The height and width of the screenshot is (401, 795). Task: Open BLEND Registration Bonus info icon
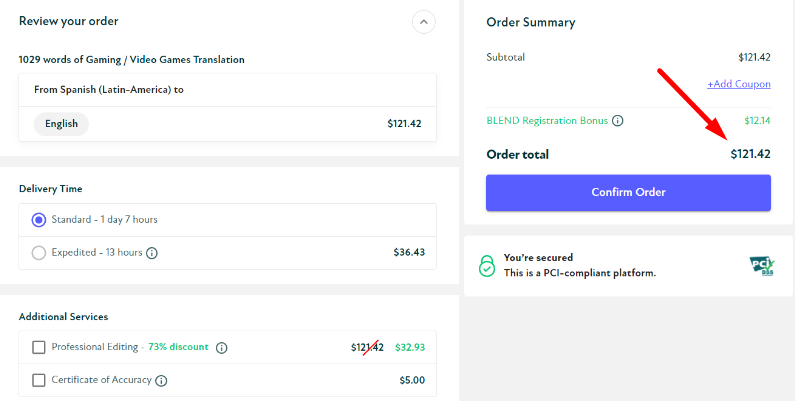tap(618, 121)
